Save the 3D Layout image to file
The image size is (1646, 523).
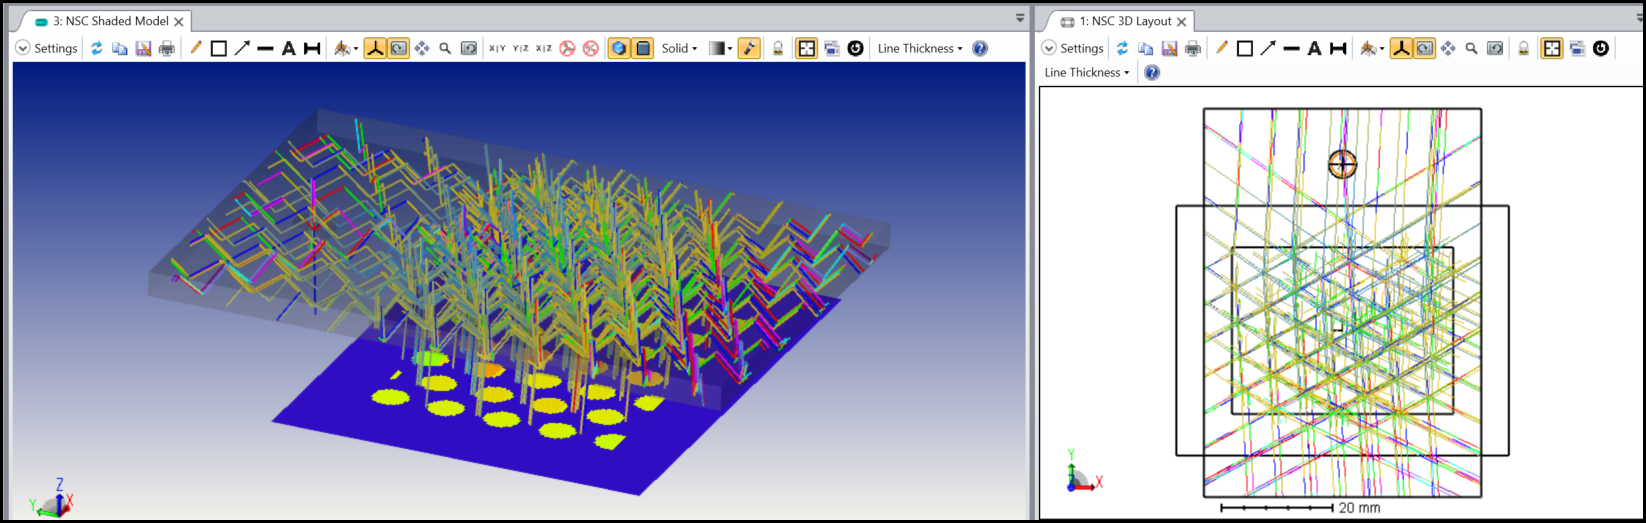(x=1169, y=48)
